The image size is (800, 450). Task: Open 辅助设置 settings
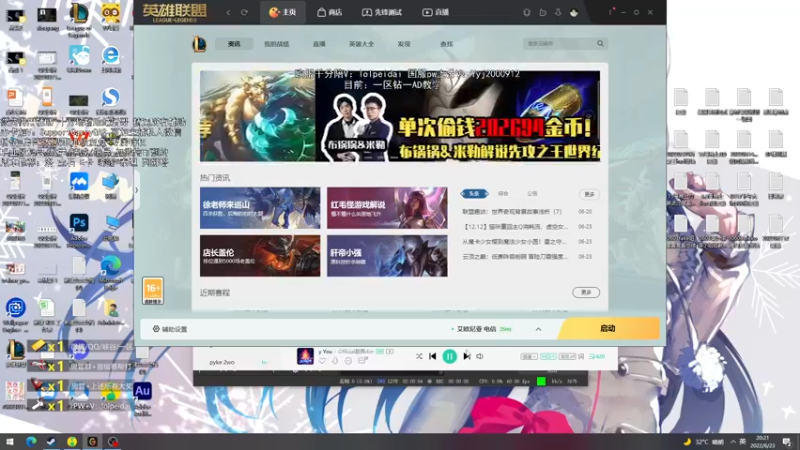[170, 329]
